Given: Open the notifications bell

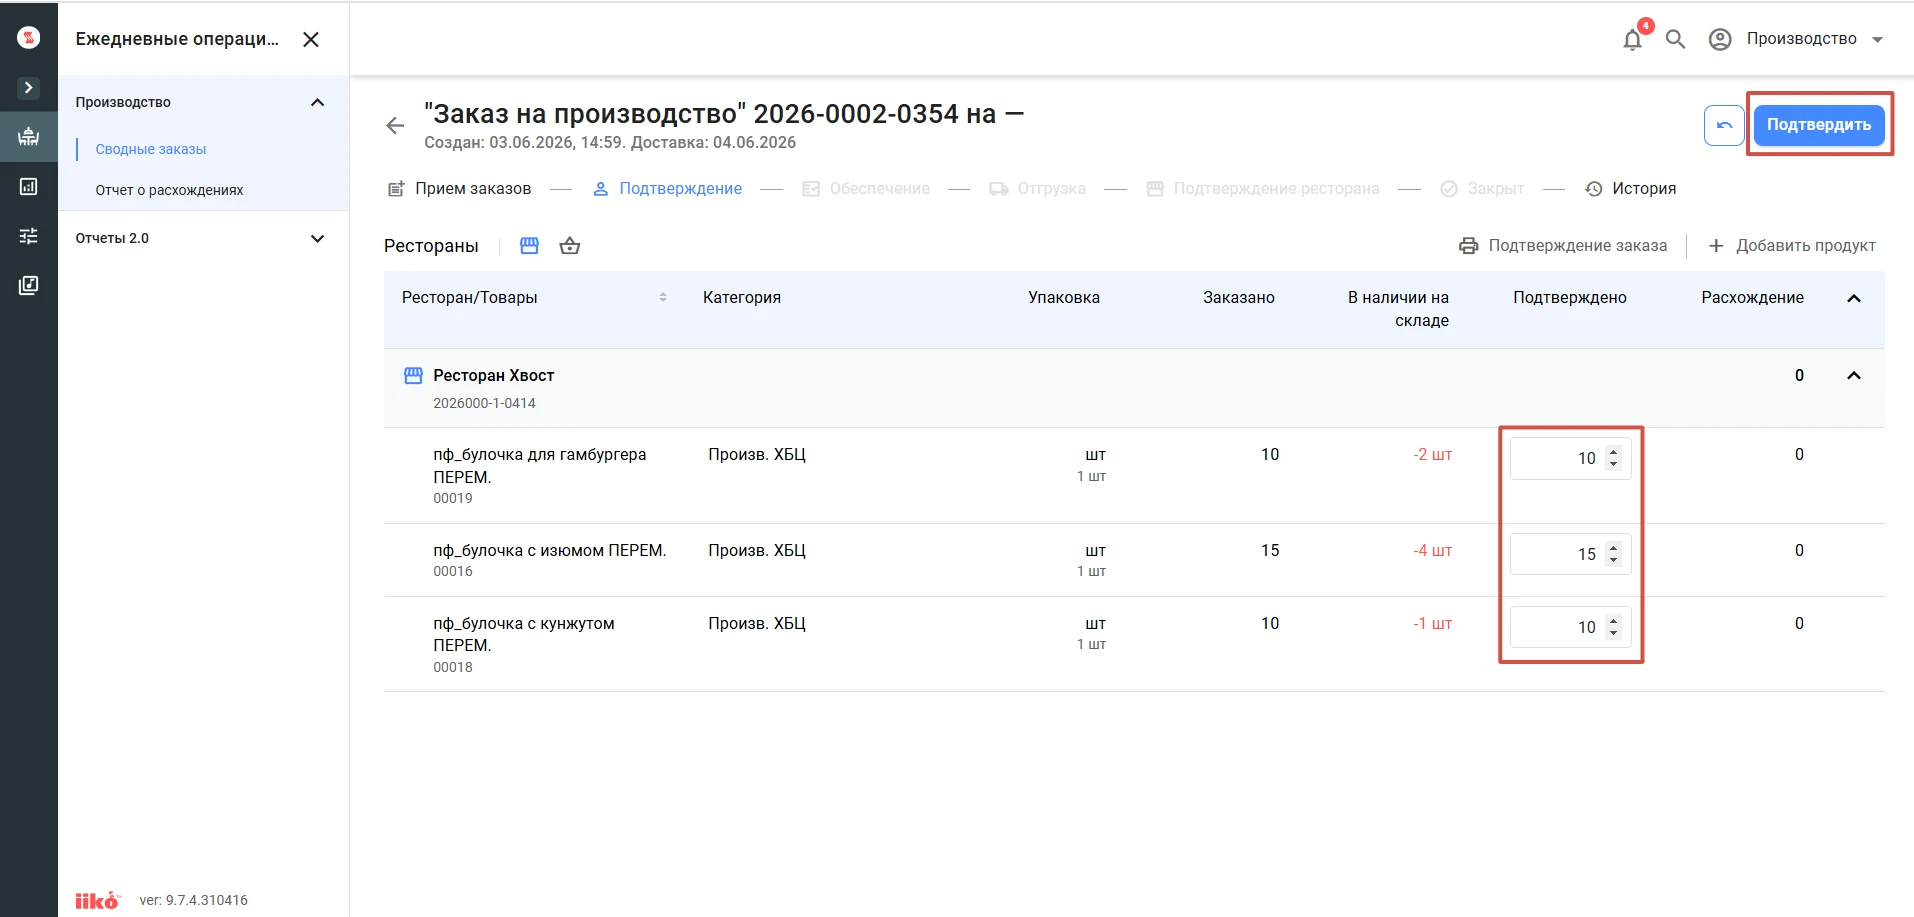Looking at the screenshot, I should [x=1633, y=39].
